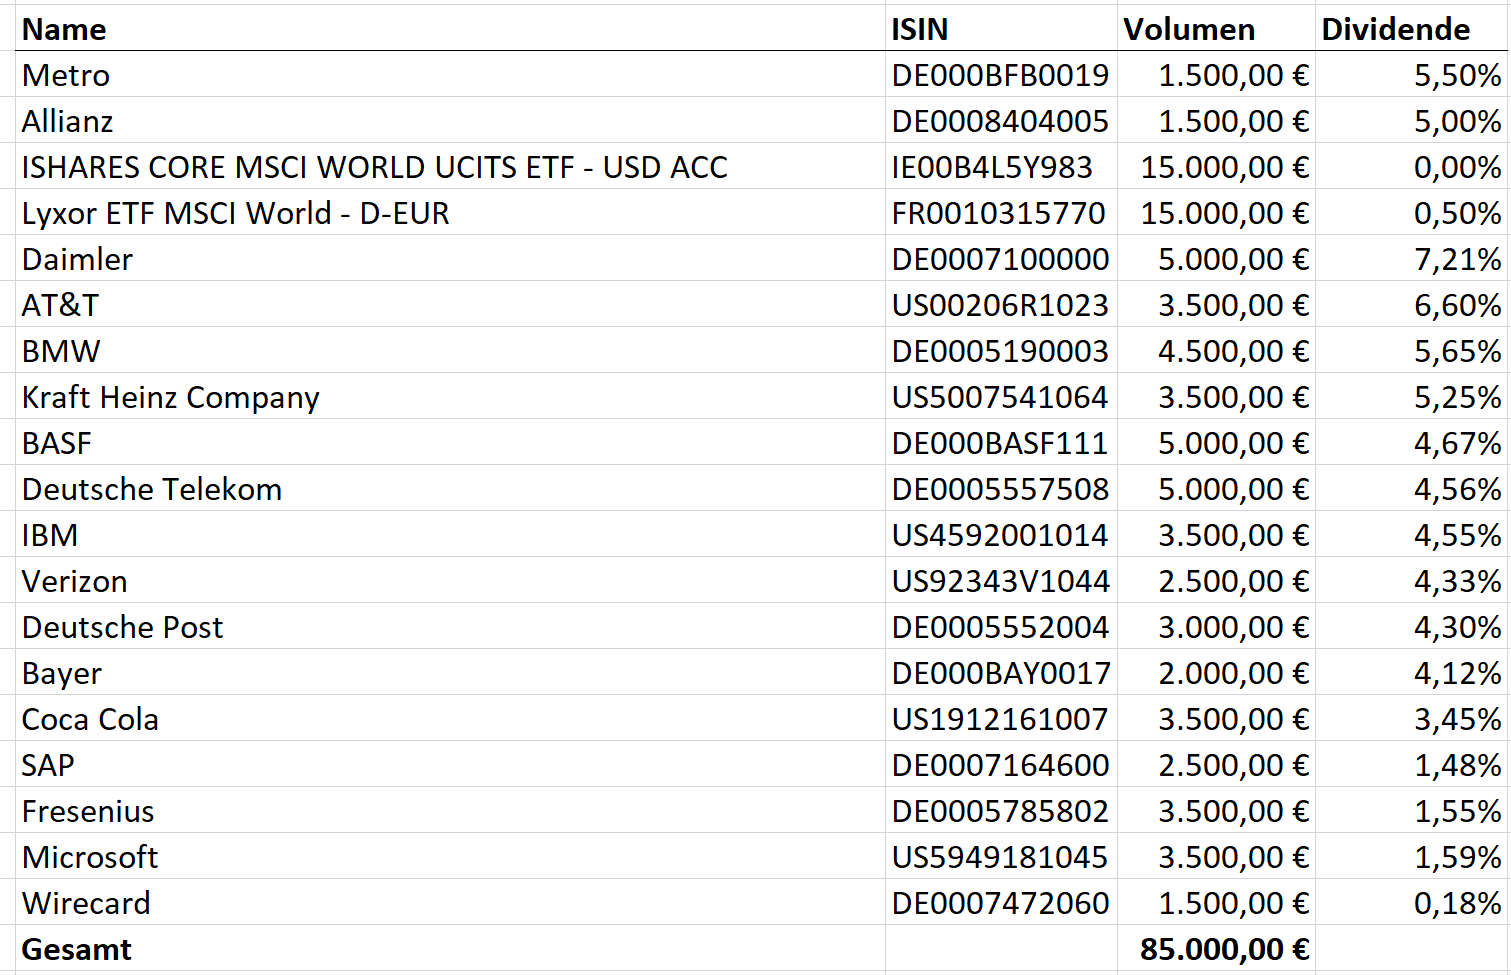Select BMW's volume 4.500,00 €
The image size is (1511, 975).
tap(1232, 351)
